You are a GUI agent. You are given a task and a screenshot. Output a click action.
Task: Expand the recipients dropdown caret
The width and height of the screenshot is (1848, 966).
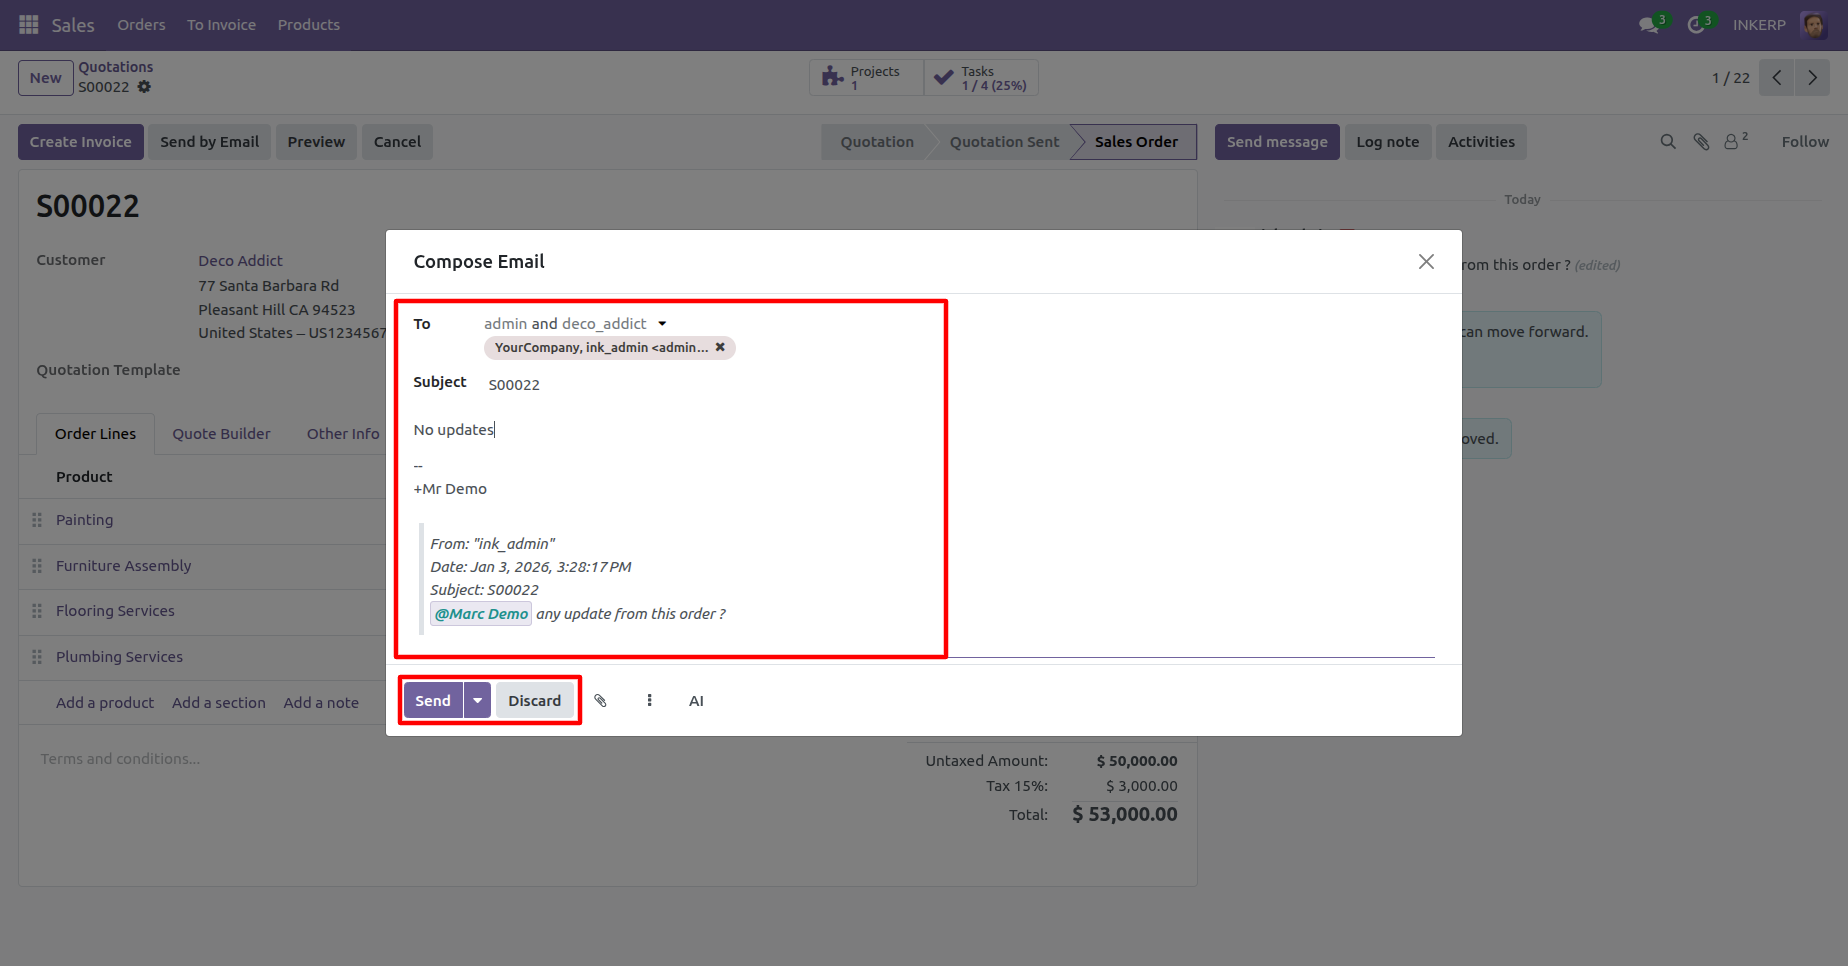[x=662, y=324]
